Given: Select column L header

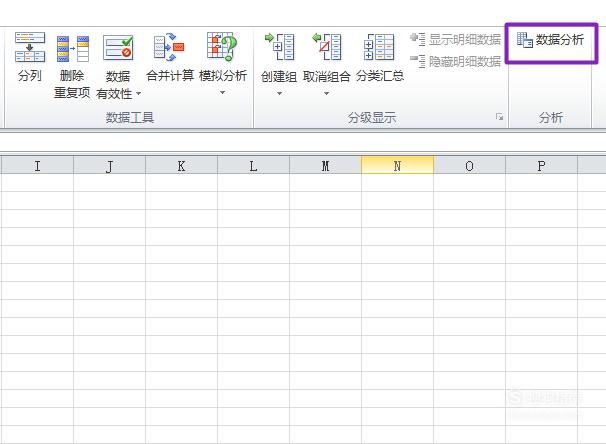Looking at the screenshot, I should click(253, 166).
